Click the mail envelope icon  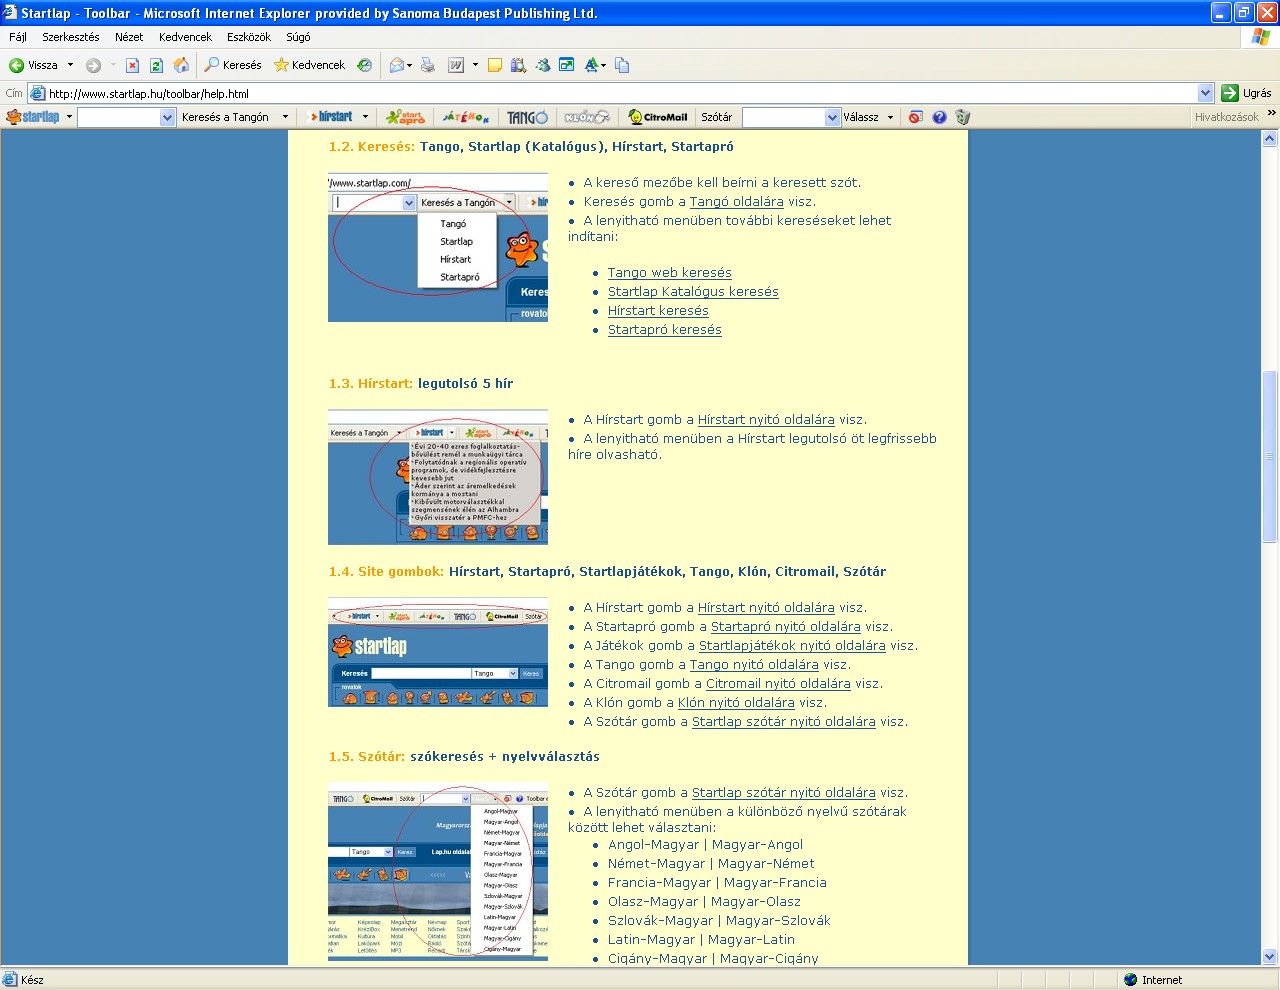396,65
